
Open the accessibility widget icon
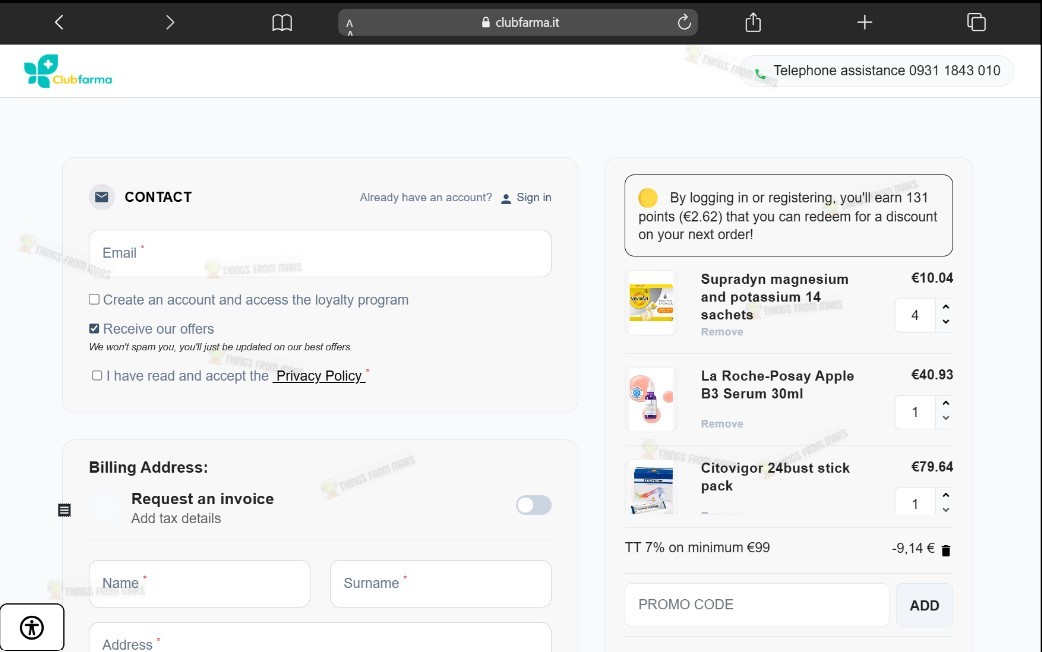click(x=32, y=627)
